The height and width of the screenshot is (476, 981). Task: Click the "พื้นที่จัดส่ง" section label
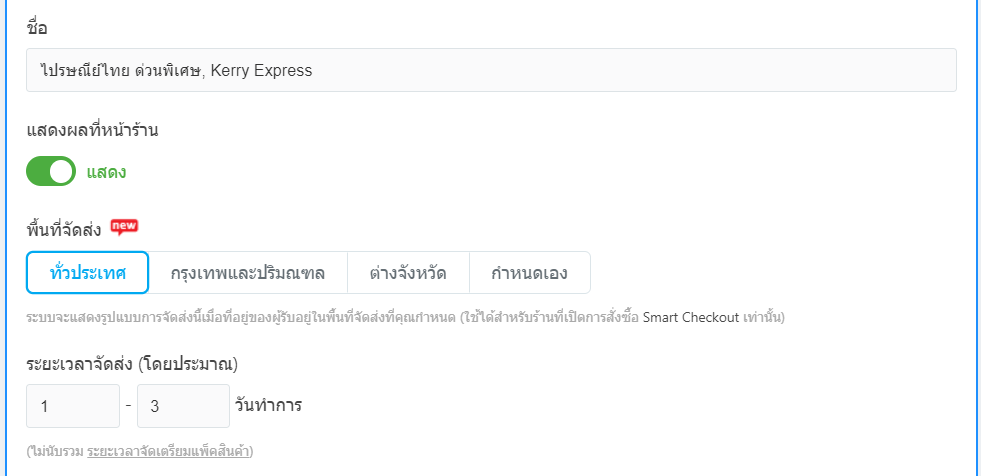coord(64,230)
